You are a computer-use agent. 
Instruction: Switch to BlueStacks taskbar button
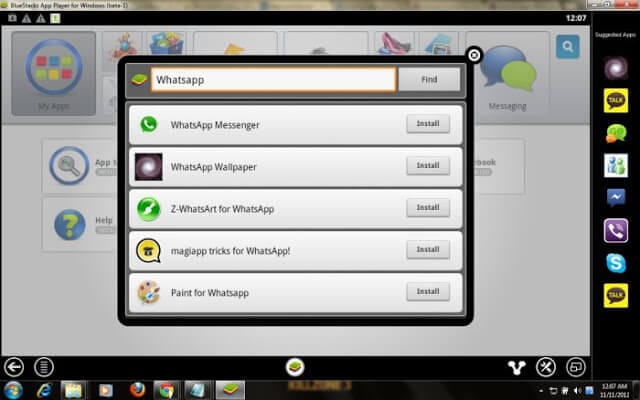230,391
